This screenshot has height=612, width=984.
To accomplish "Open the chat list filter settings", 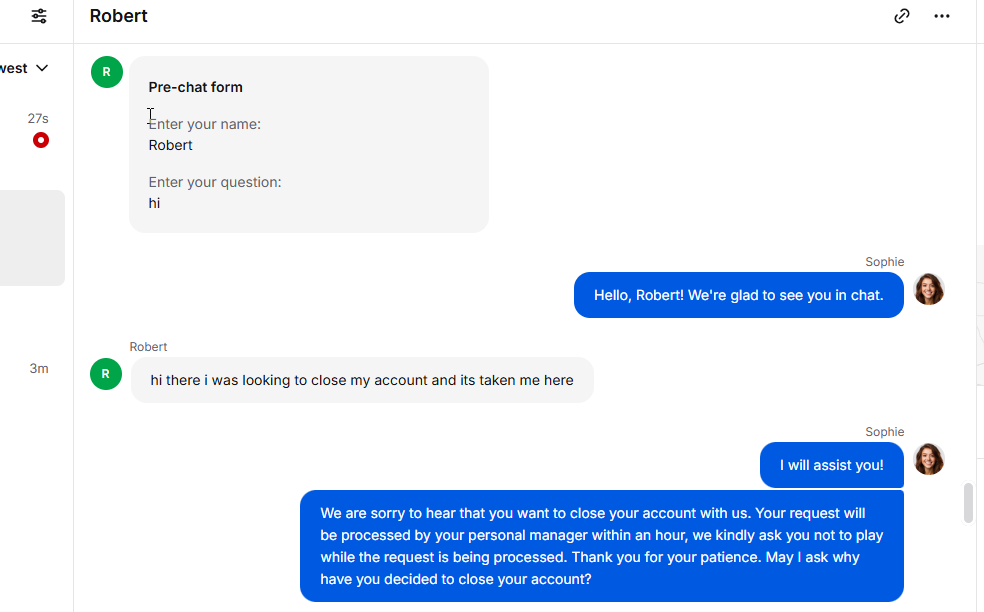I will (39, 16).
